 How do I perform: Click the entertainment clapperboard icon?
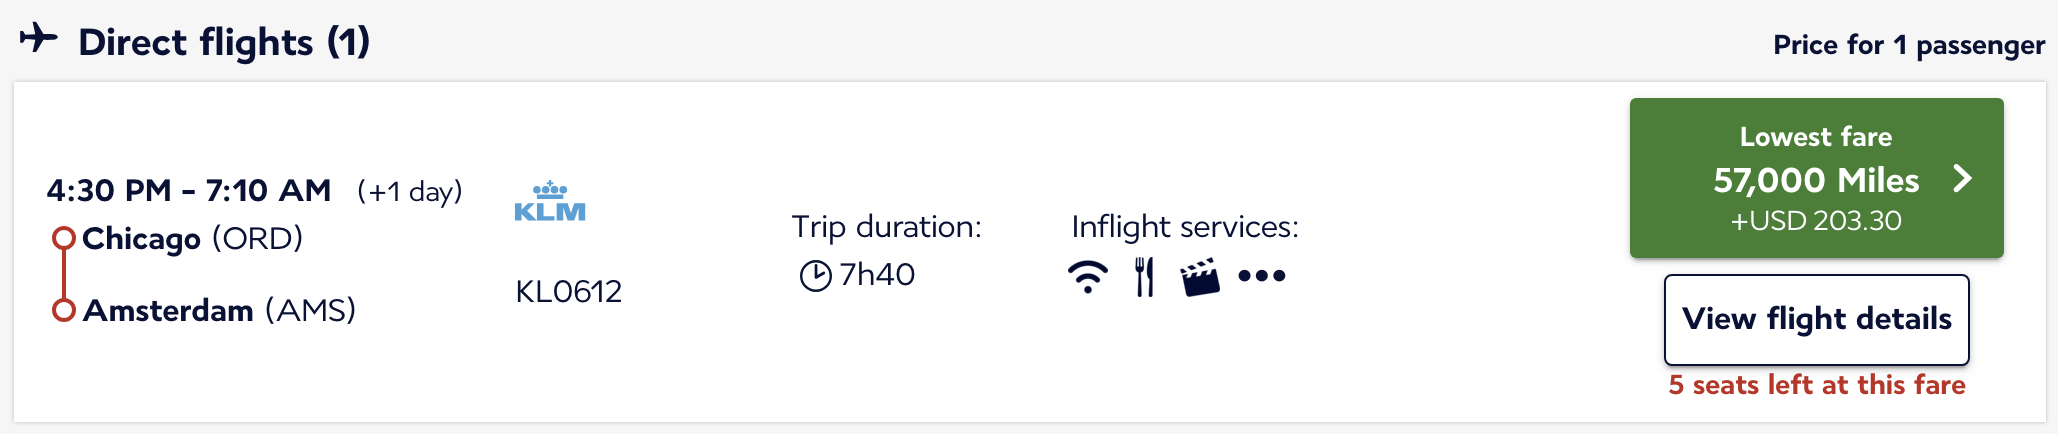click(1200, 277)
